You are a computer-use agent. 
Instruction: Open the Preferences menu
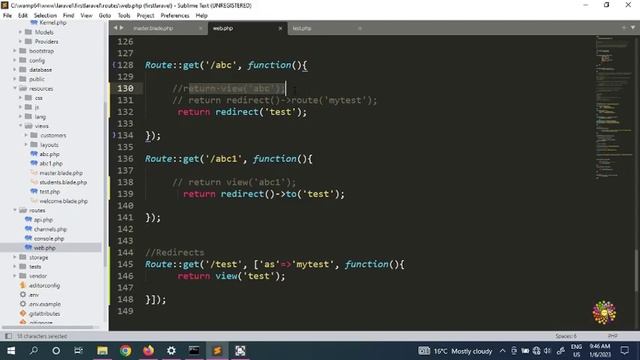click(x=175, y=16)
